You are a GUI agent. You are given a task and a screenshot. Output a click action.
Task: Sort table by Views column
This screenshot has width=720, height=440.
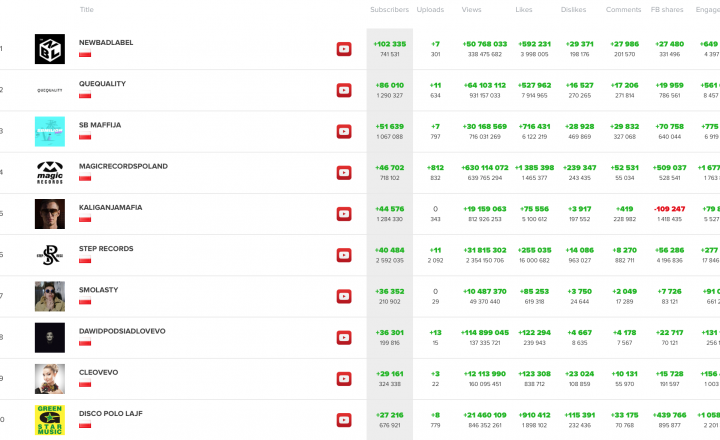pos(471,9)
